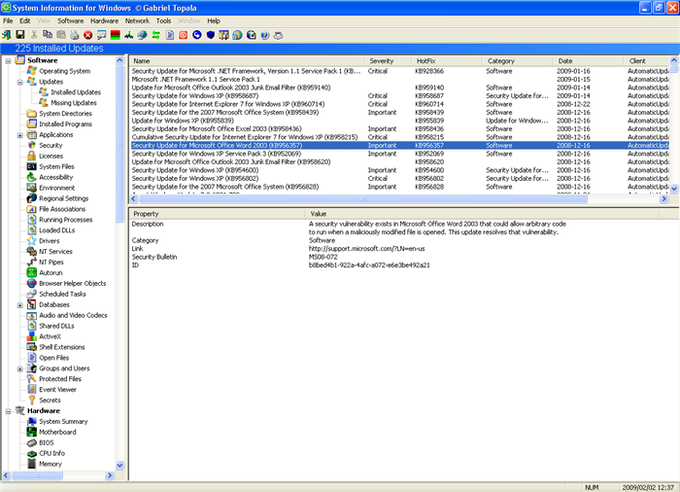Click the Copy toolbar icon

(x=48, y=35)
